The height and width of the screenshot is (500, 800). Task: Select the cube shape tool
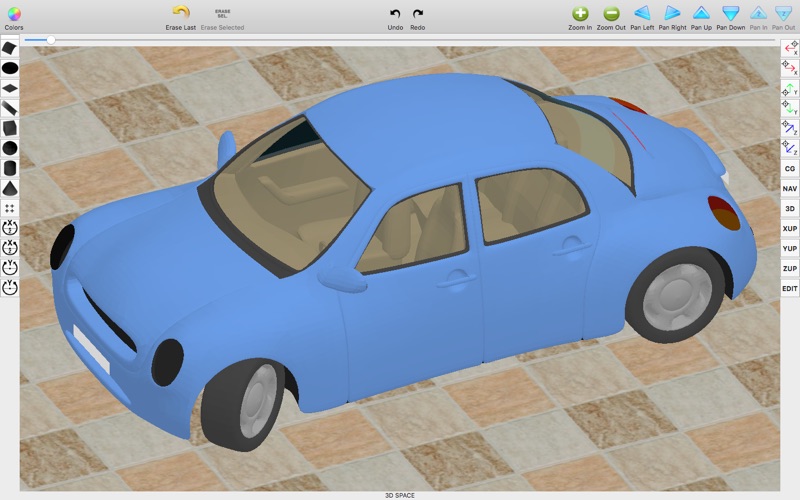click(10, 128)
